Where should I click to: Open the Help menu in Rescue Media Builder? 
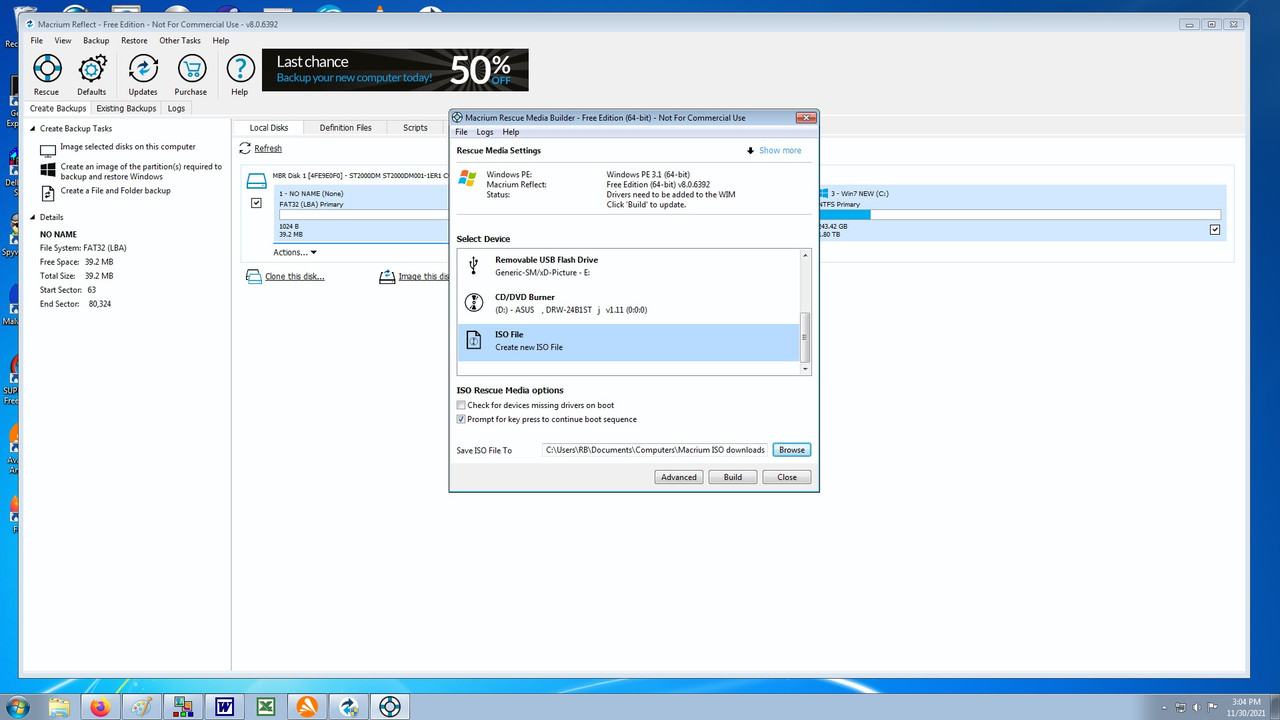(x=511, y=132)
